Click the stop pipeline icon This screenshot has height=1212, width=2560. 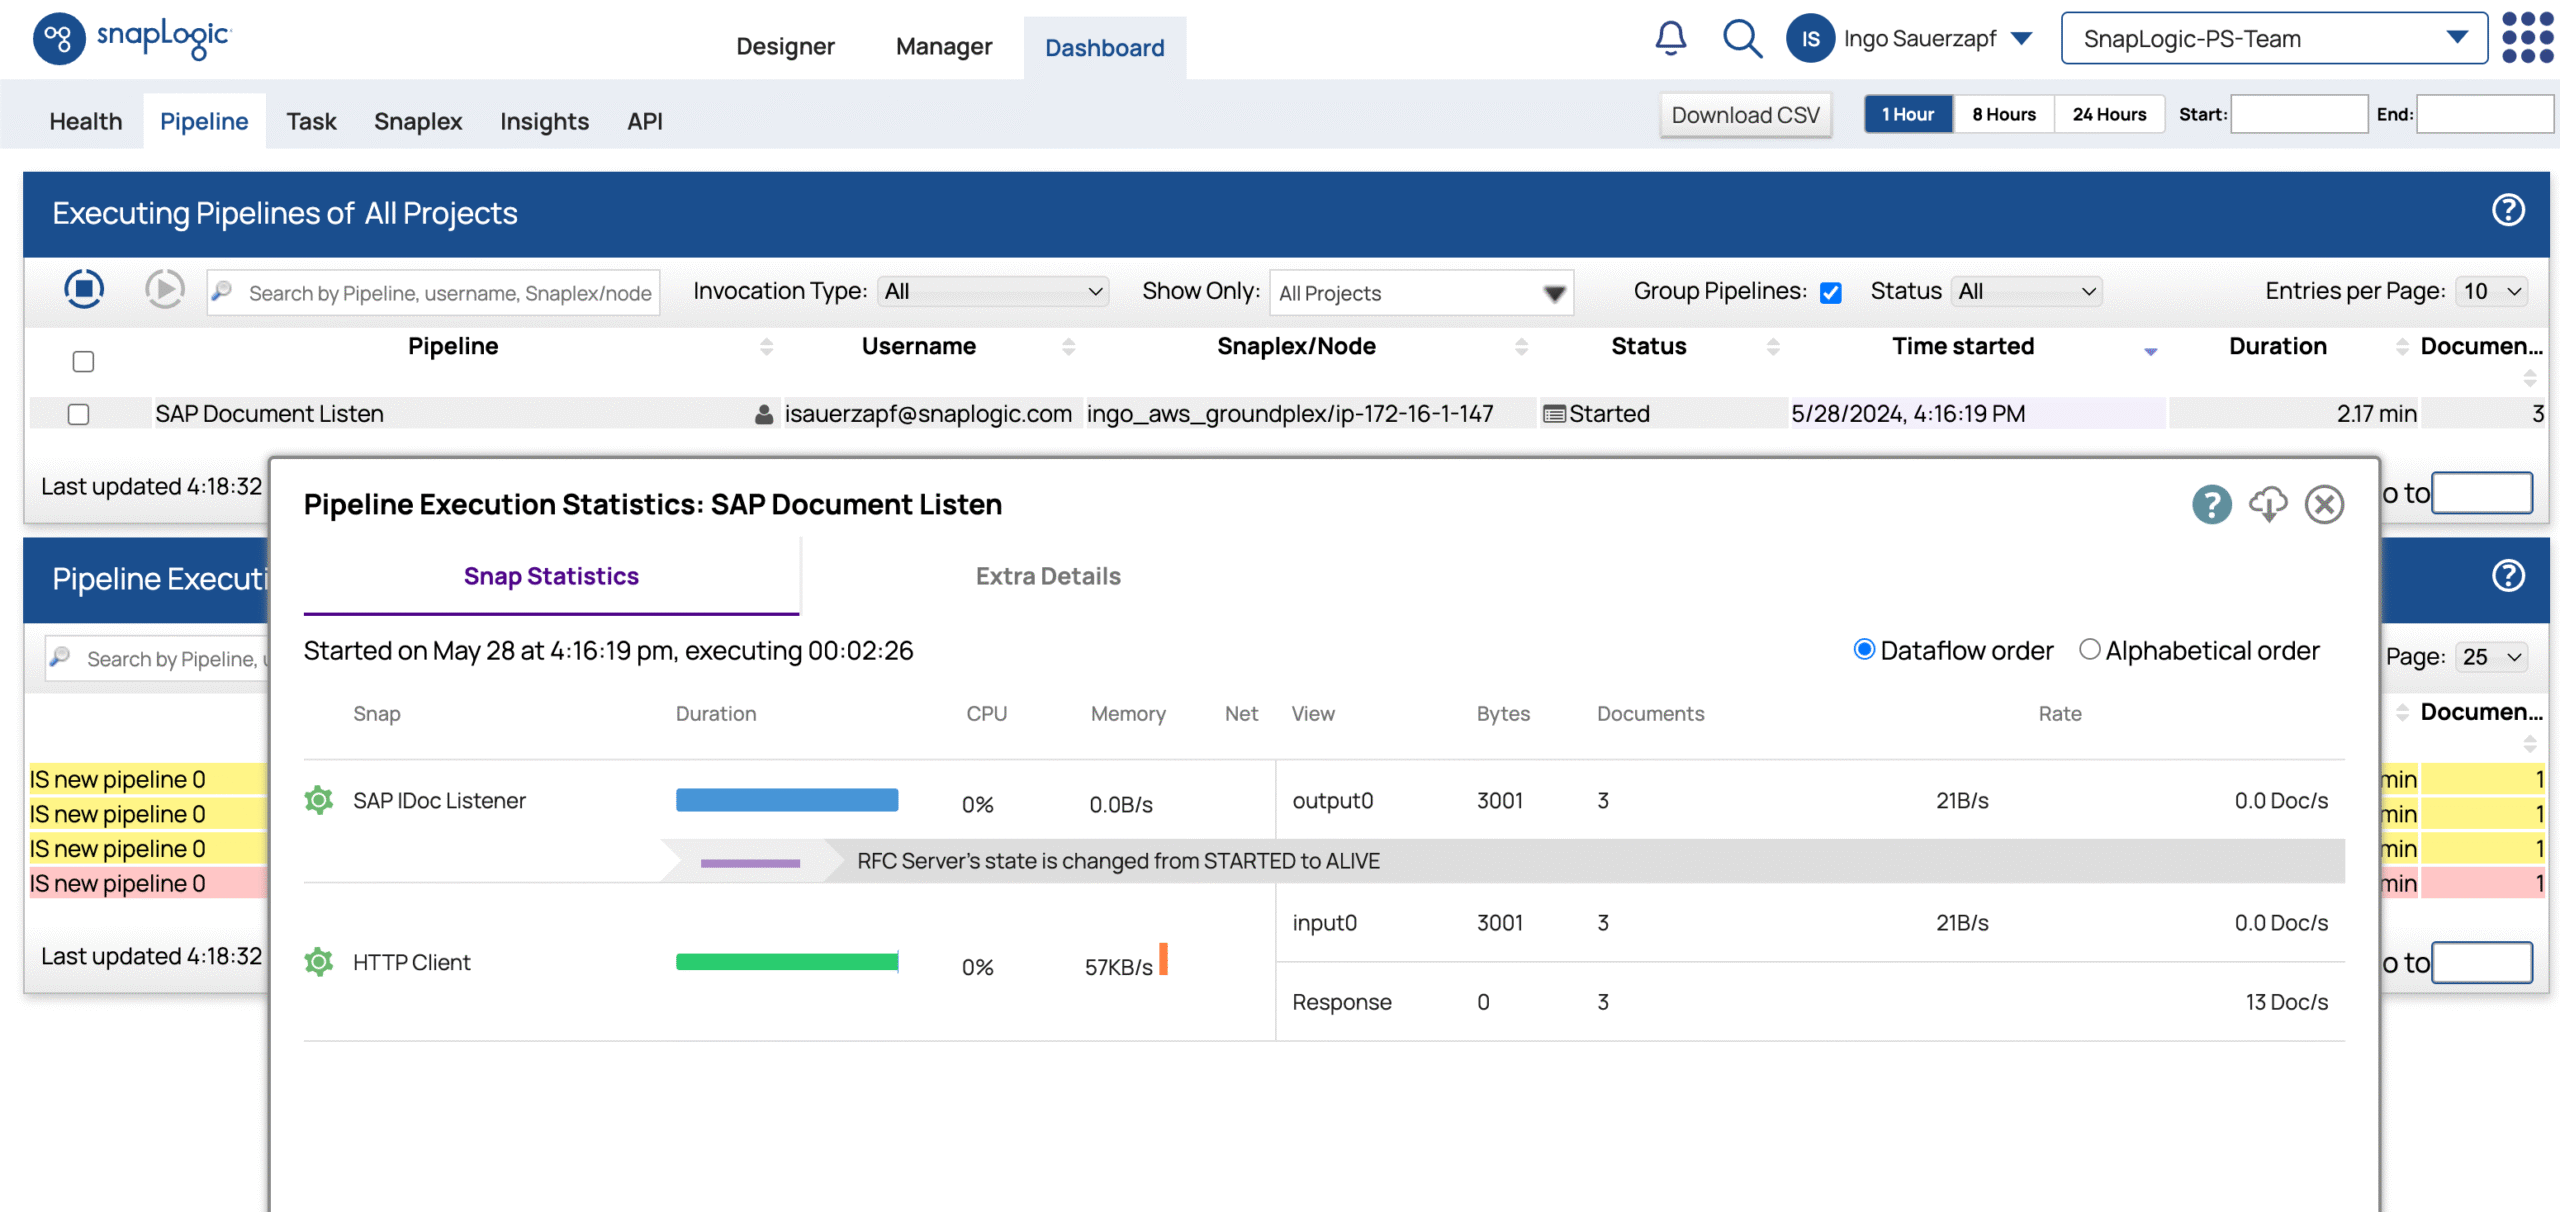(84, 289)
